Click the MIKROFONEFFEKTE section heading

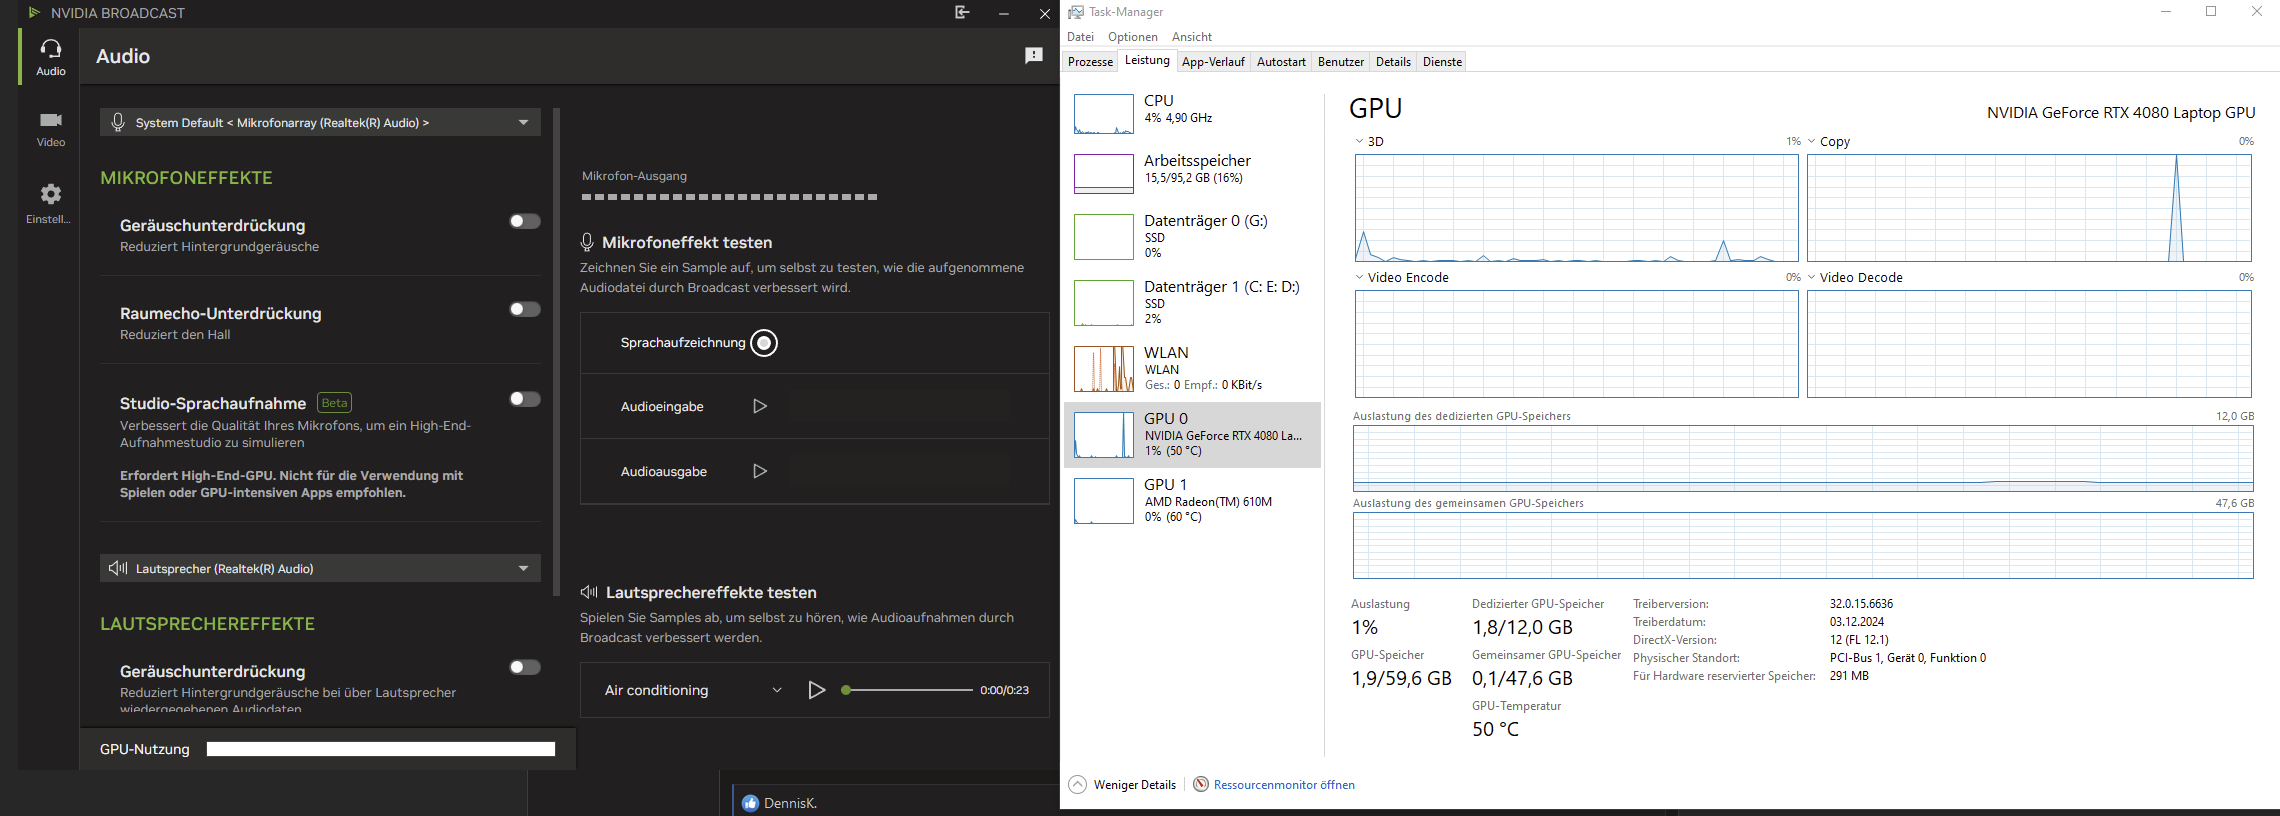(186, 178)
